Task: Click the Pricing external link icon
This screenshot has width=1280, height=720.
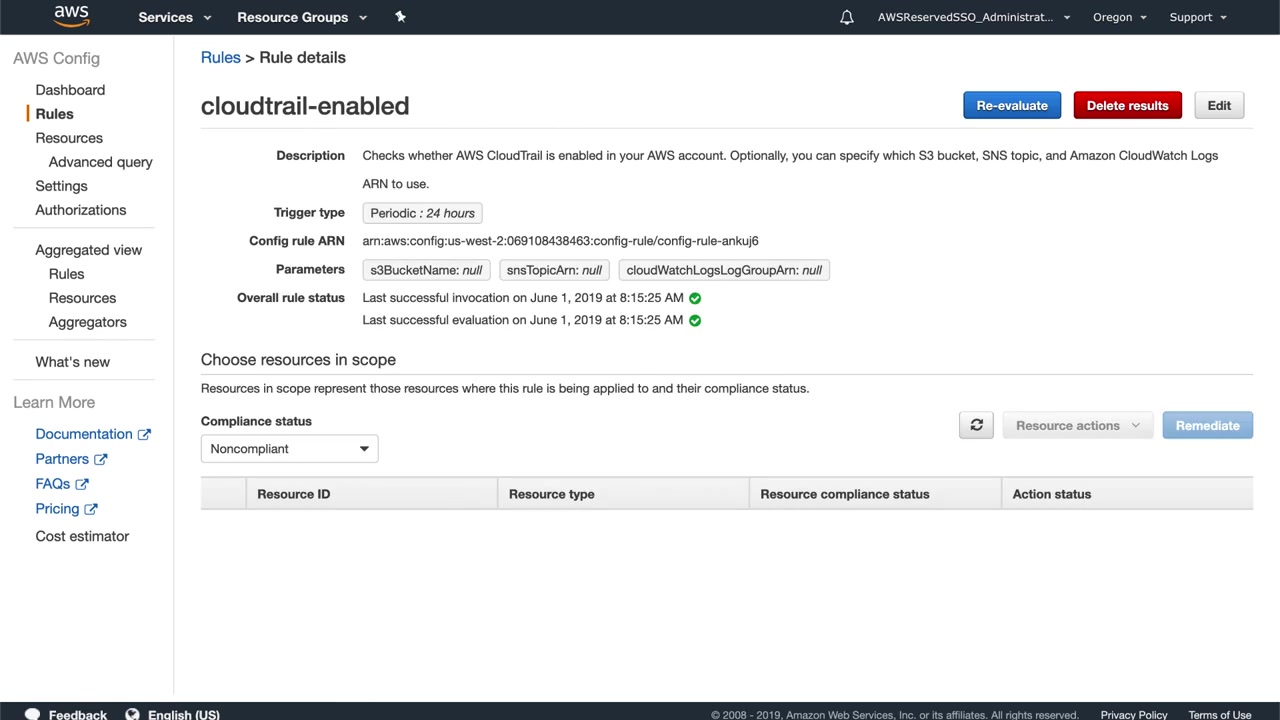Action: (x=91, y=509)
